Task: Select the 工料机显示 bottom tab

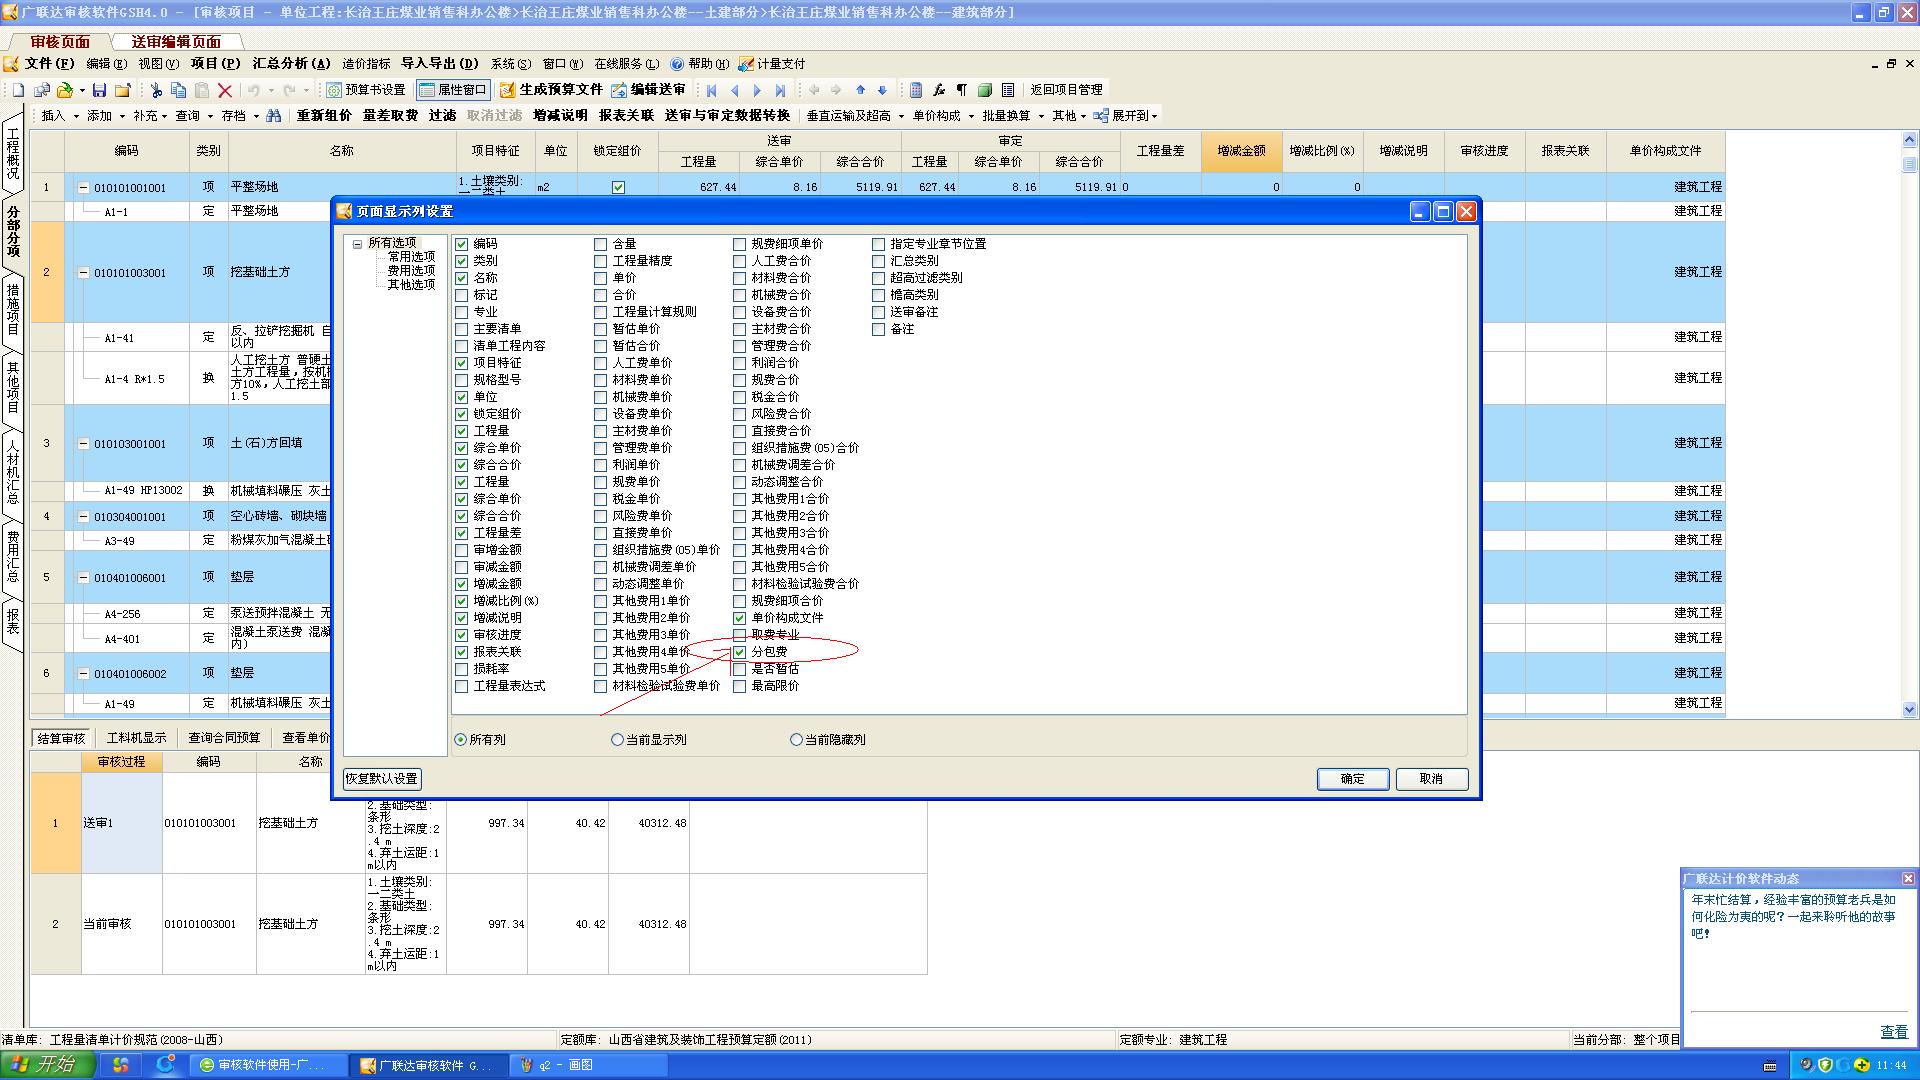Action: tap(137, 738)
